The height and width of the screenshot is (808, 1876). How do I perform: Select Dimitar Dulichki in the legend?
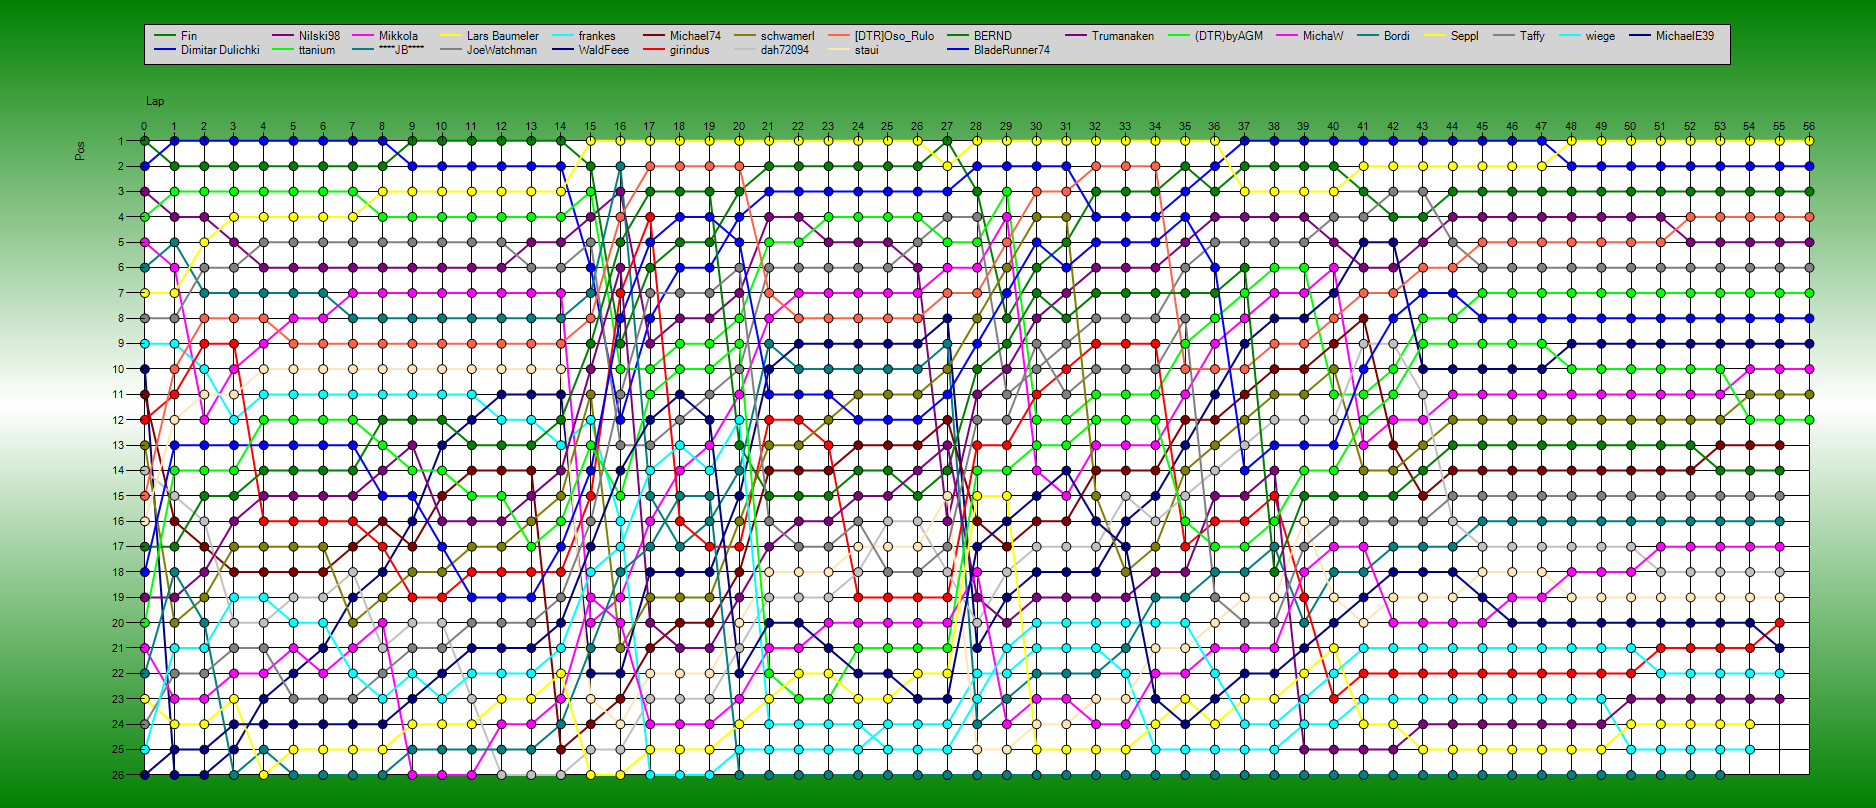click(219, 50)
